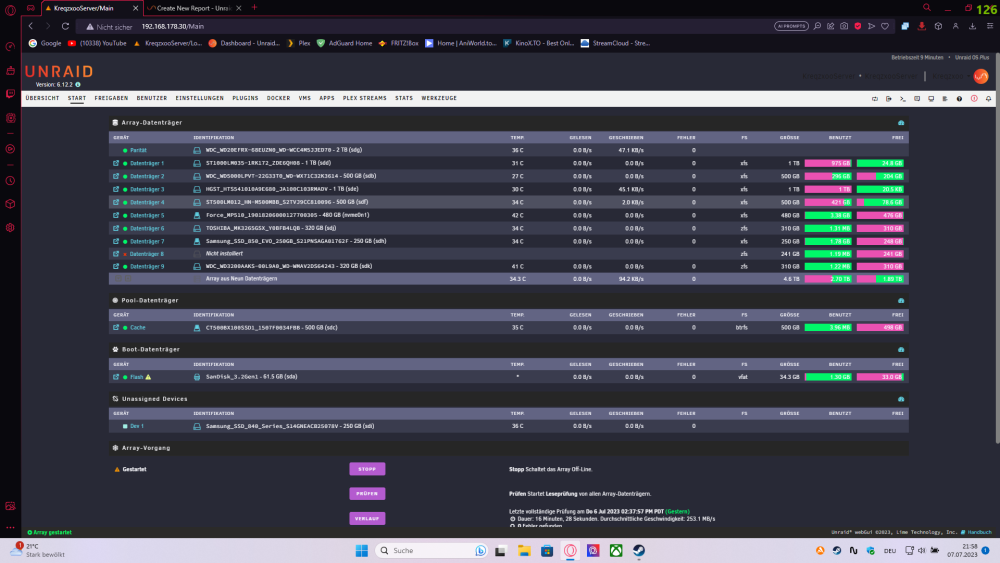Click the Flash warning triangle icon
The height and width of the screenshot is (563, 1000).
coord(148,377)
